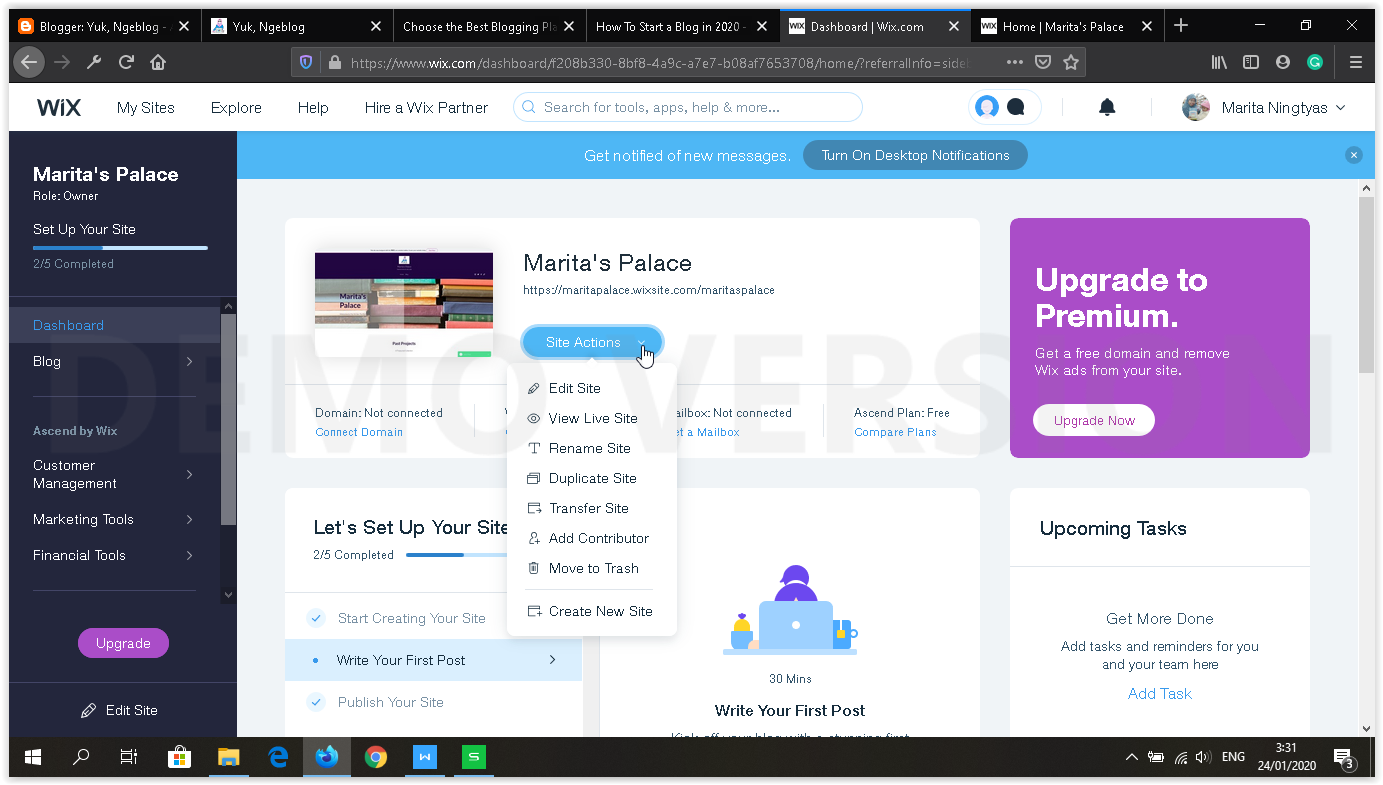Launch Chrome from the taskbar

[376, 757]
